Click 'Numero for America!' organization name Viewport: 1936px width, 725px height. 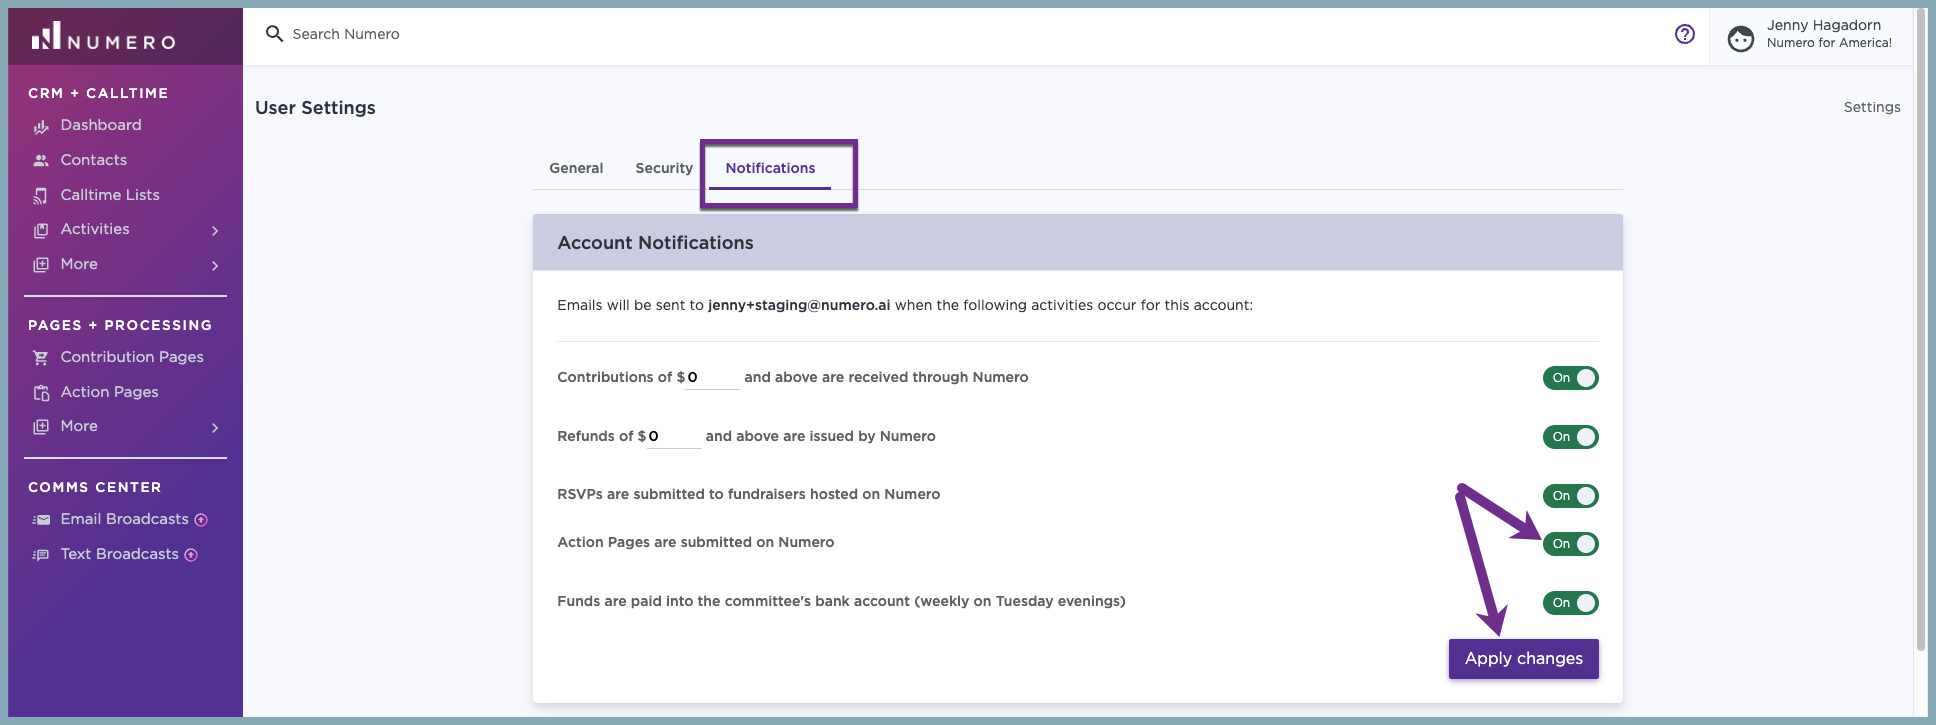(1829, 43)
